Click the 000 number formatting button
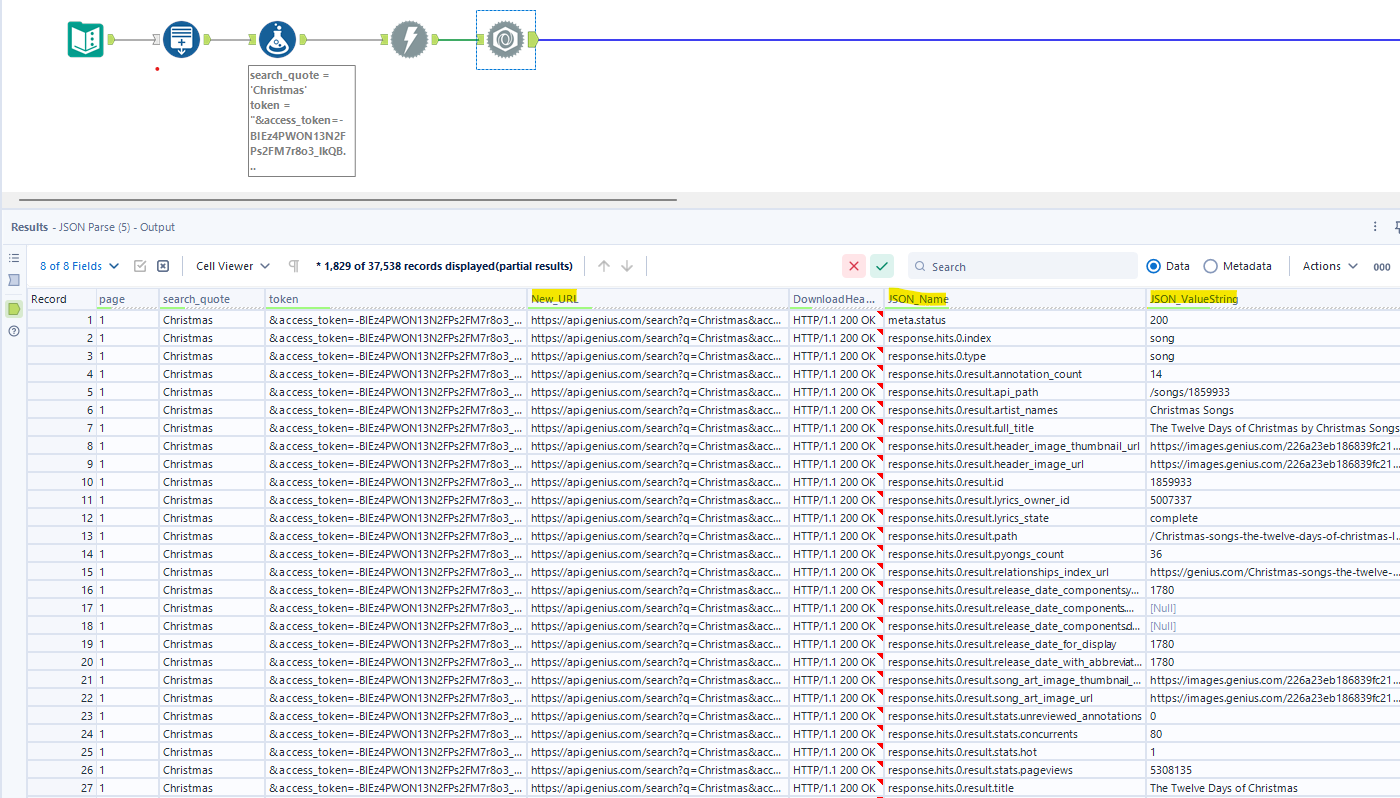The width and height of the screenshot is (1400, 798). point(1382,267)
